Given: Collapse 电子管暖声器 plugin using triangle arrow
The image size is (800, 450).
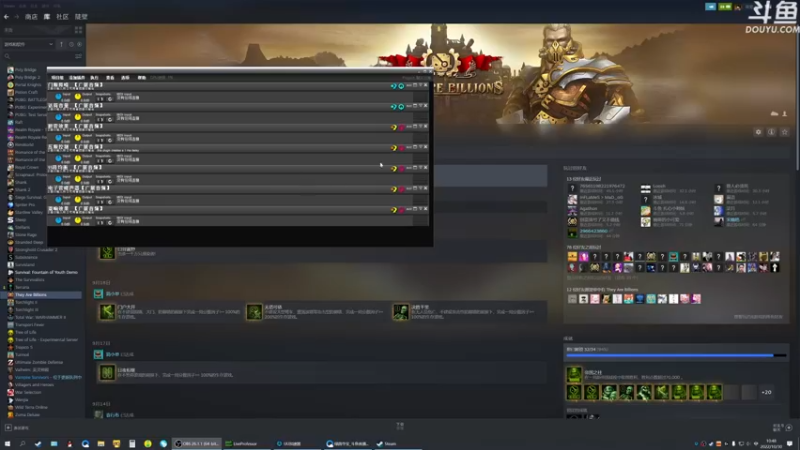Looking at the screenshot, I should pos(420,188).
